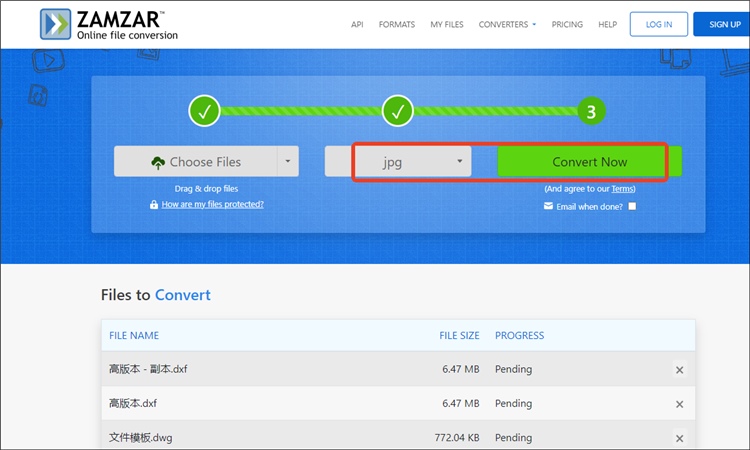Click the lock icon beside file protection link
The height and width of the screenshot is (450, 750).
(x=153, y=204)
